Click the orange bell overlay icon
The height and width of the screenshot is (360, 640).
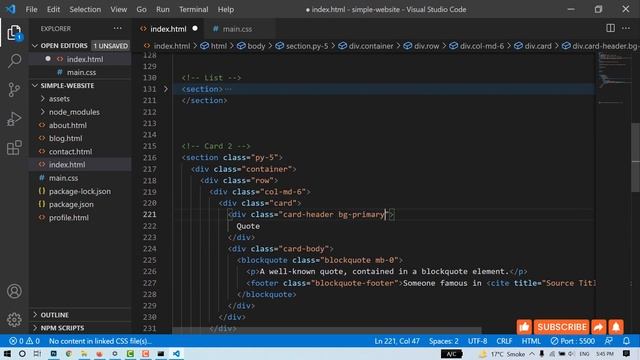click(x=616, y=327)
